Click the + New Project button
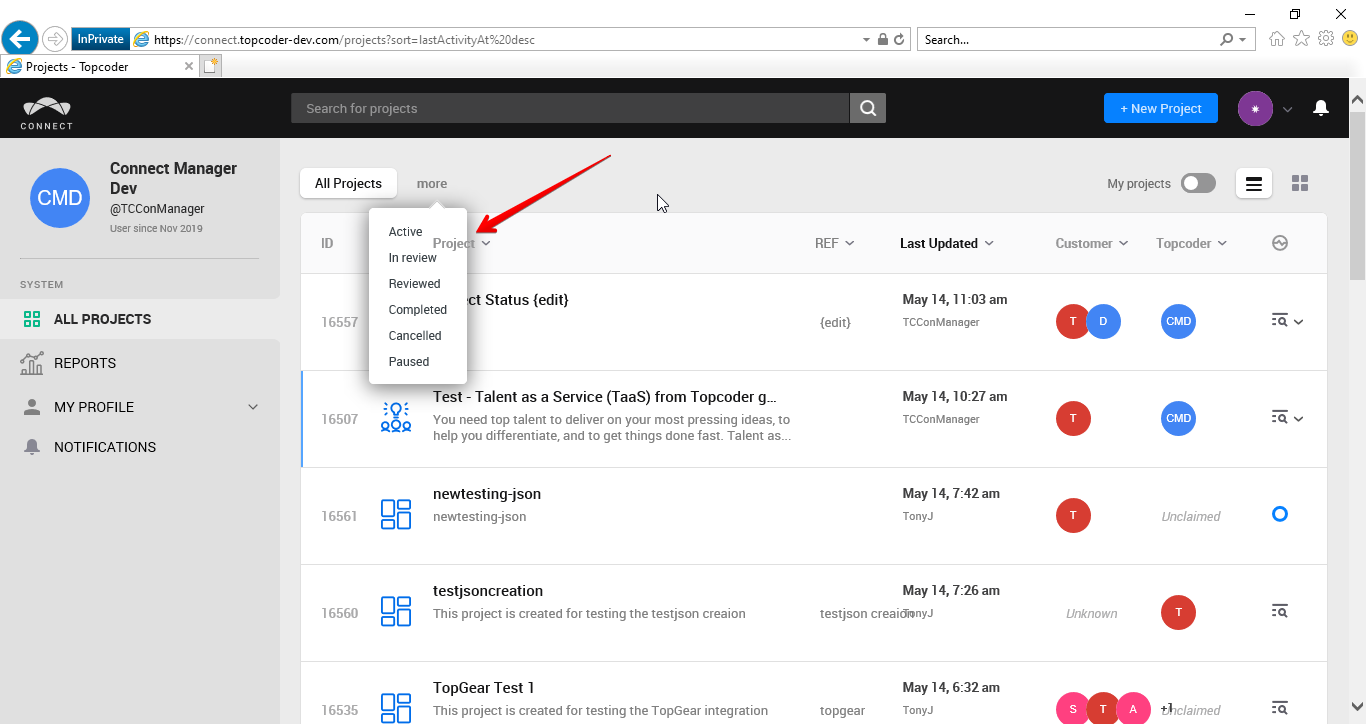Image resolution: width=1366 pixels, height=724 pixels. [x=1161, y=108]
